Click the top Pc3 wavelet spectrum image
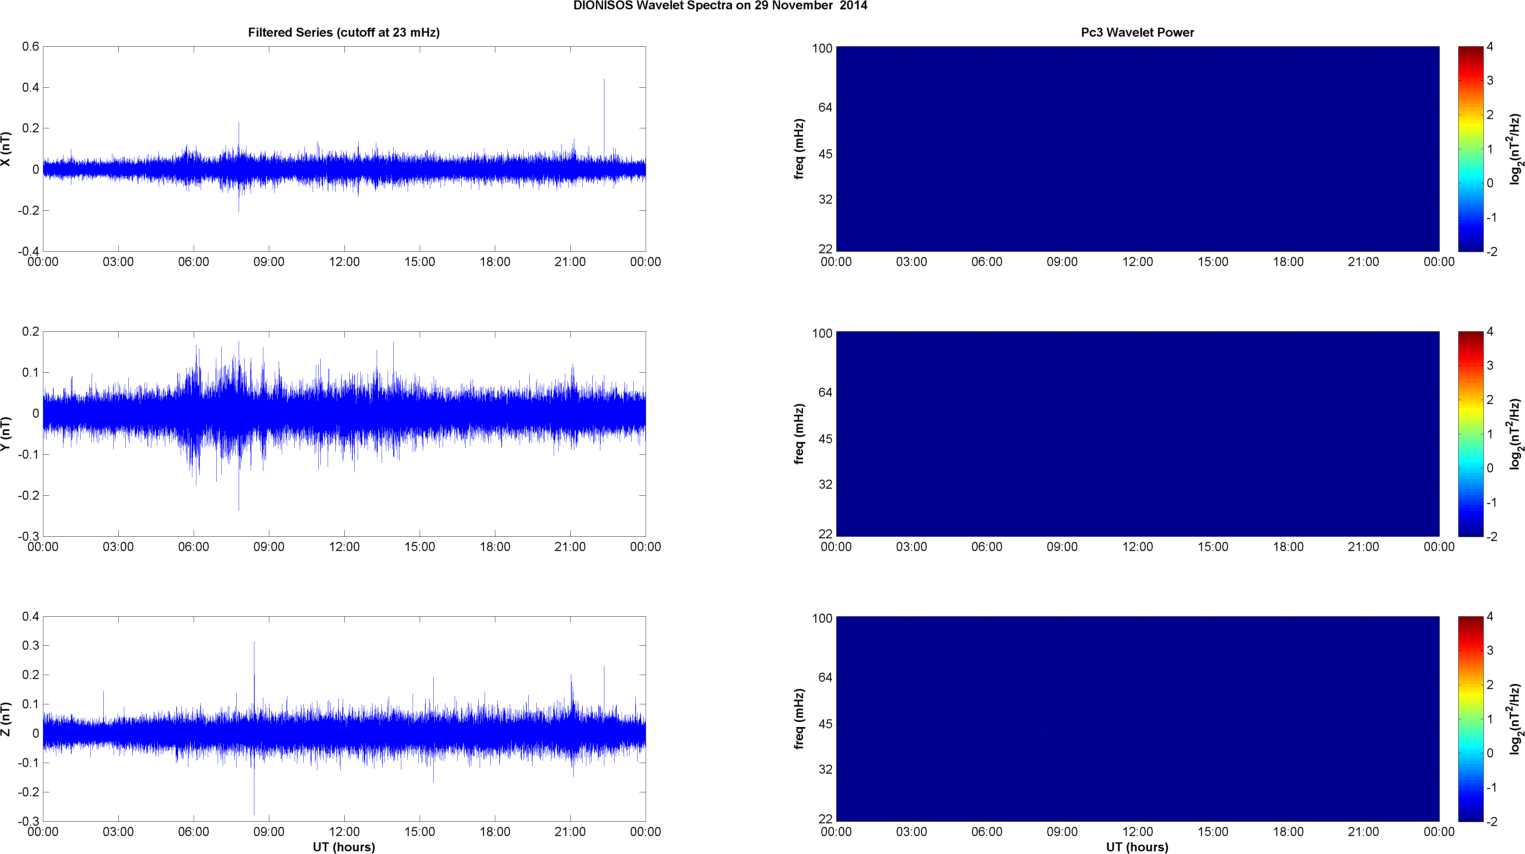Screen dimensions: 1525x854 (x=1137, y=149)
